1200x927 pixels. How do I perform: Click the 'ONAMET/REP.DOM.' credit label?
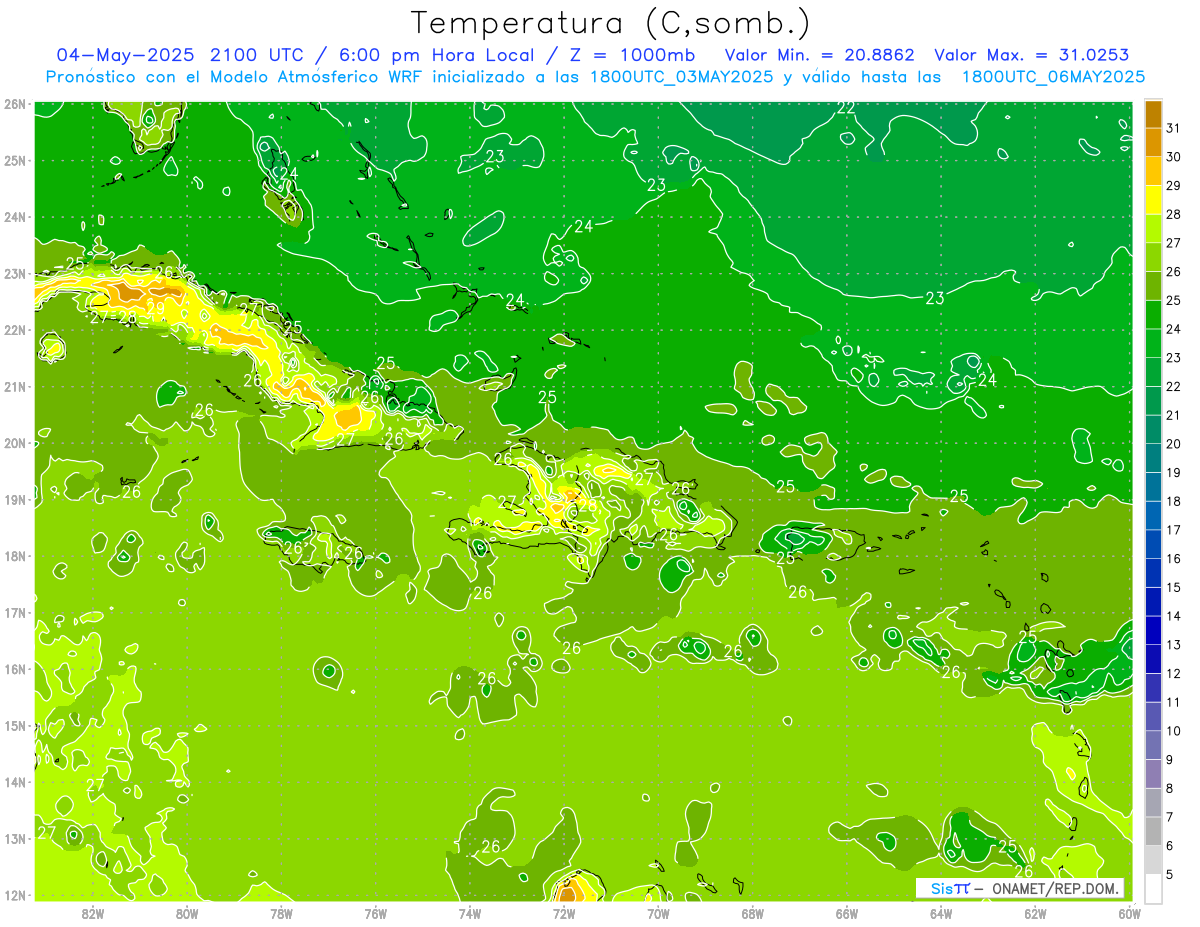1054,888
